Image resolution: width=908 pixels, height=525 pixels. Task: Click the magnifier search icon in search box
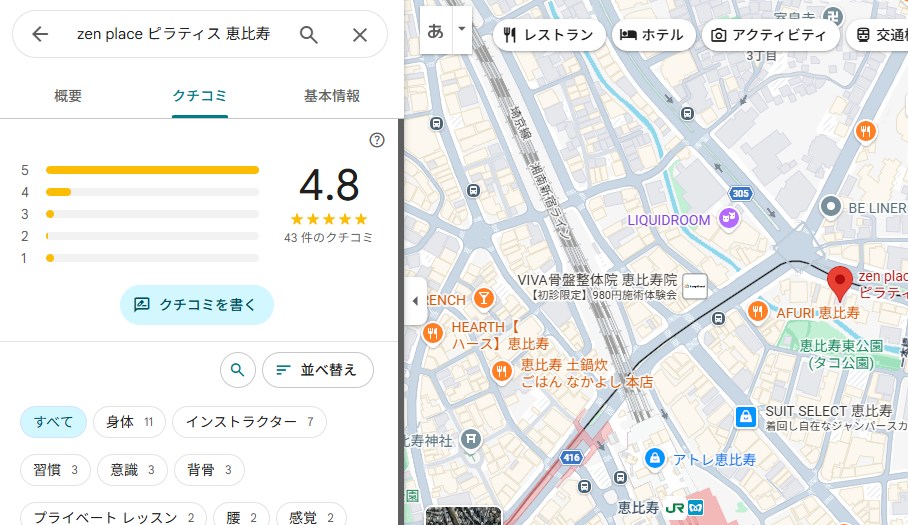[x=309, y=35]
